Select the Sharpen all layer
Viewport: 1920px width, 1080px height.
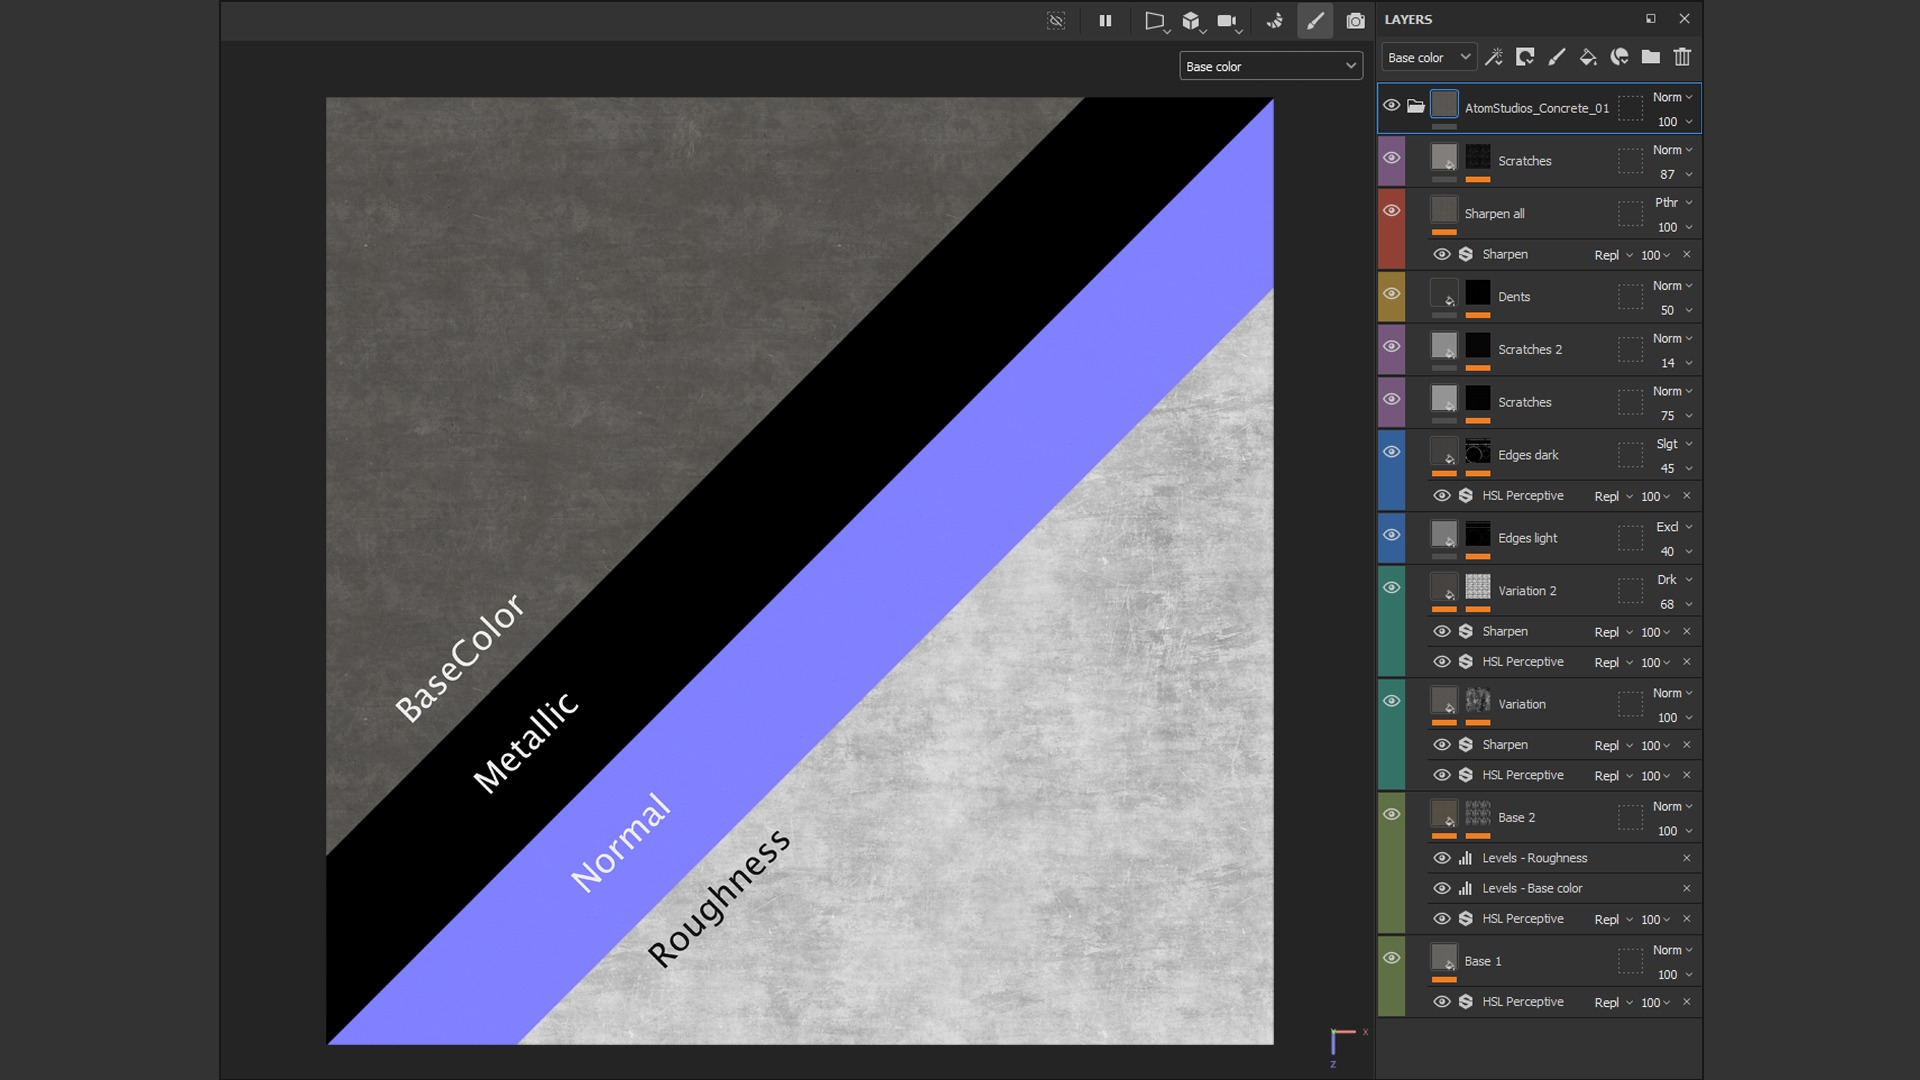click(x=1494, y=214)
